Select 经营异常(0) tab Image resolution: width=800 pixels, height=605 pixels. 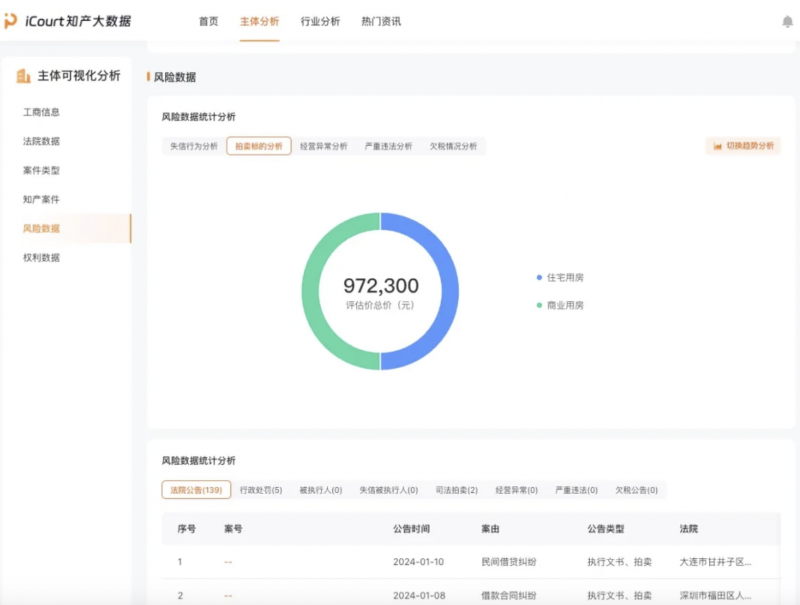coord(516,490)
